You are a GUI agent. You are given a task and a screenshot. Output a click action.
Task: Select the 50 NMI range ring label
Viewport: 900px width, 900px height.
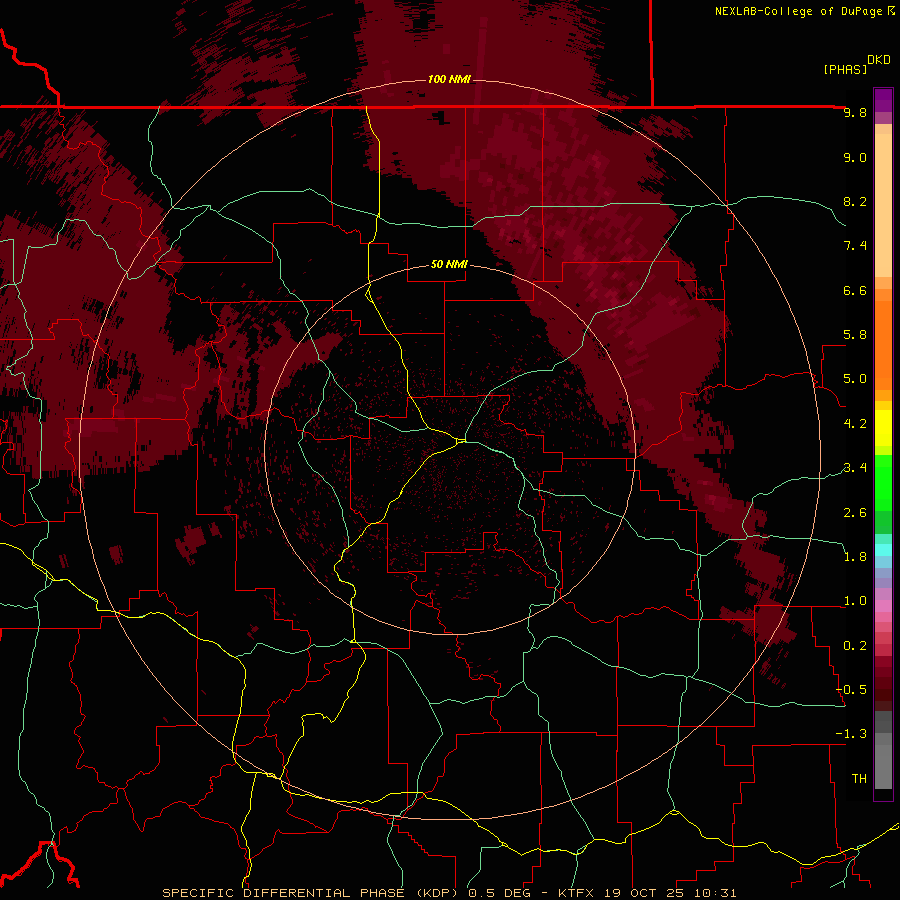tap(449, 264)
